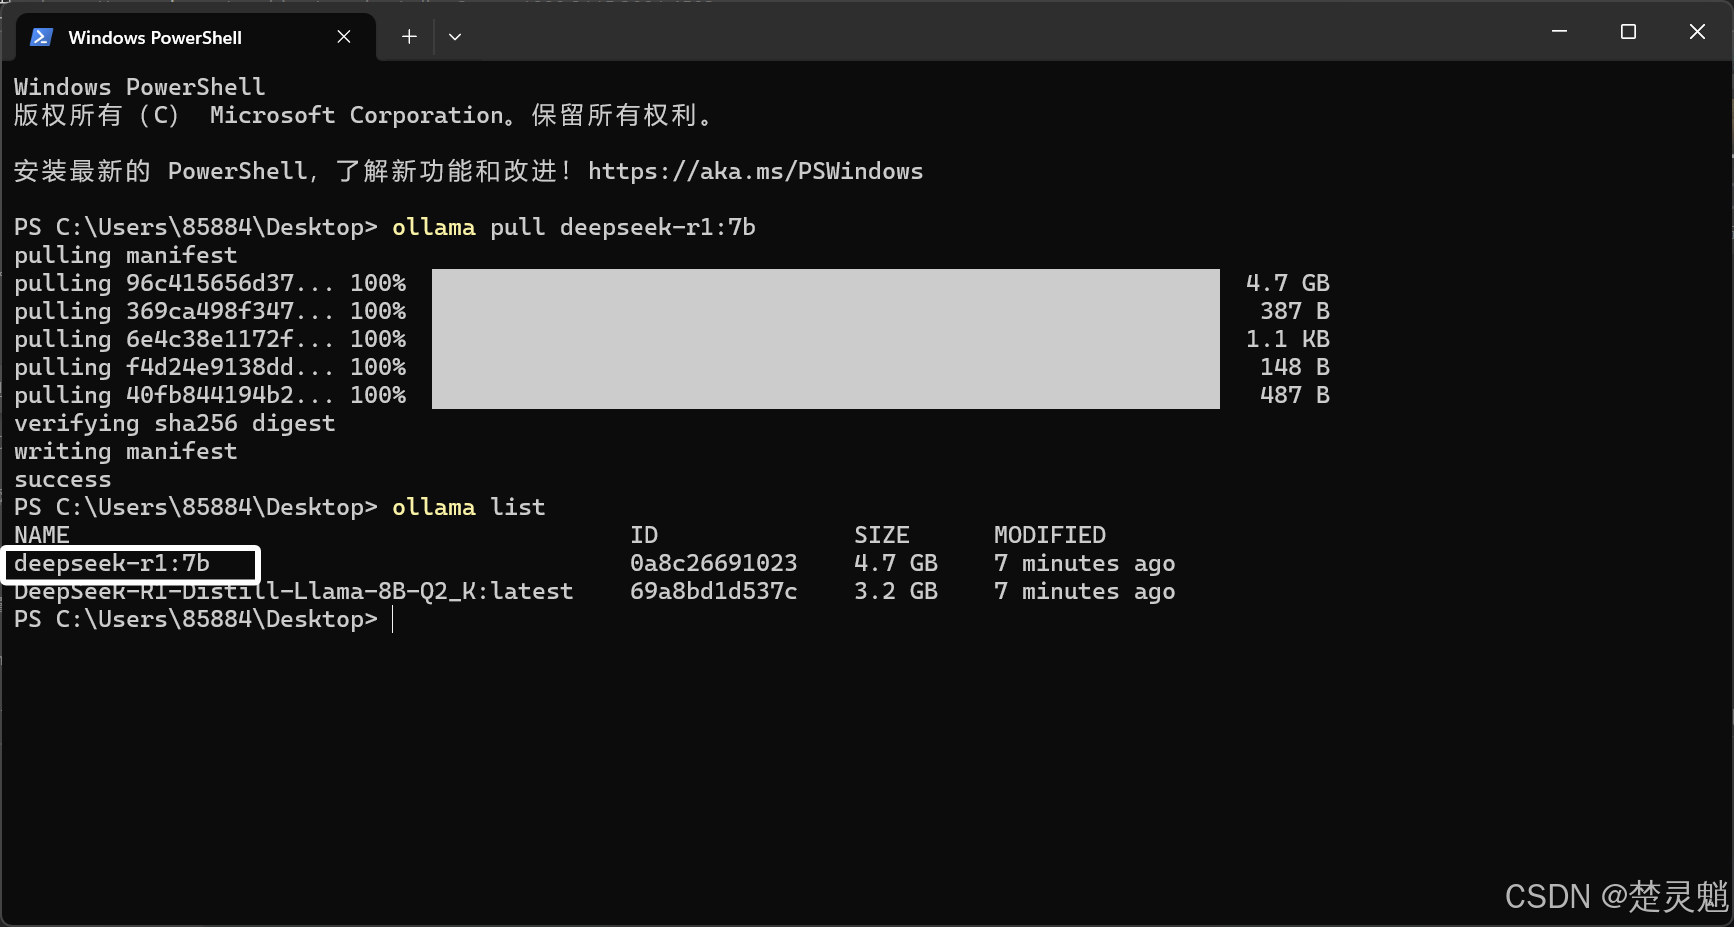Open a new tab with the plus button

(x=409, y=37)
